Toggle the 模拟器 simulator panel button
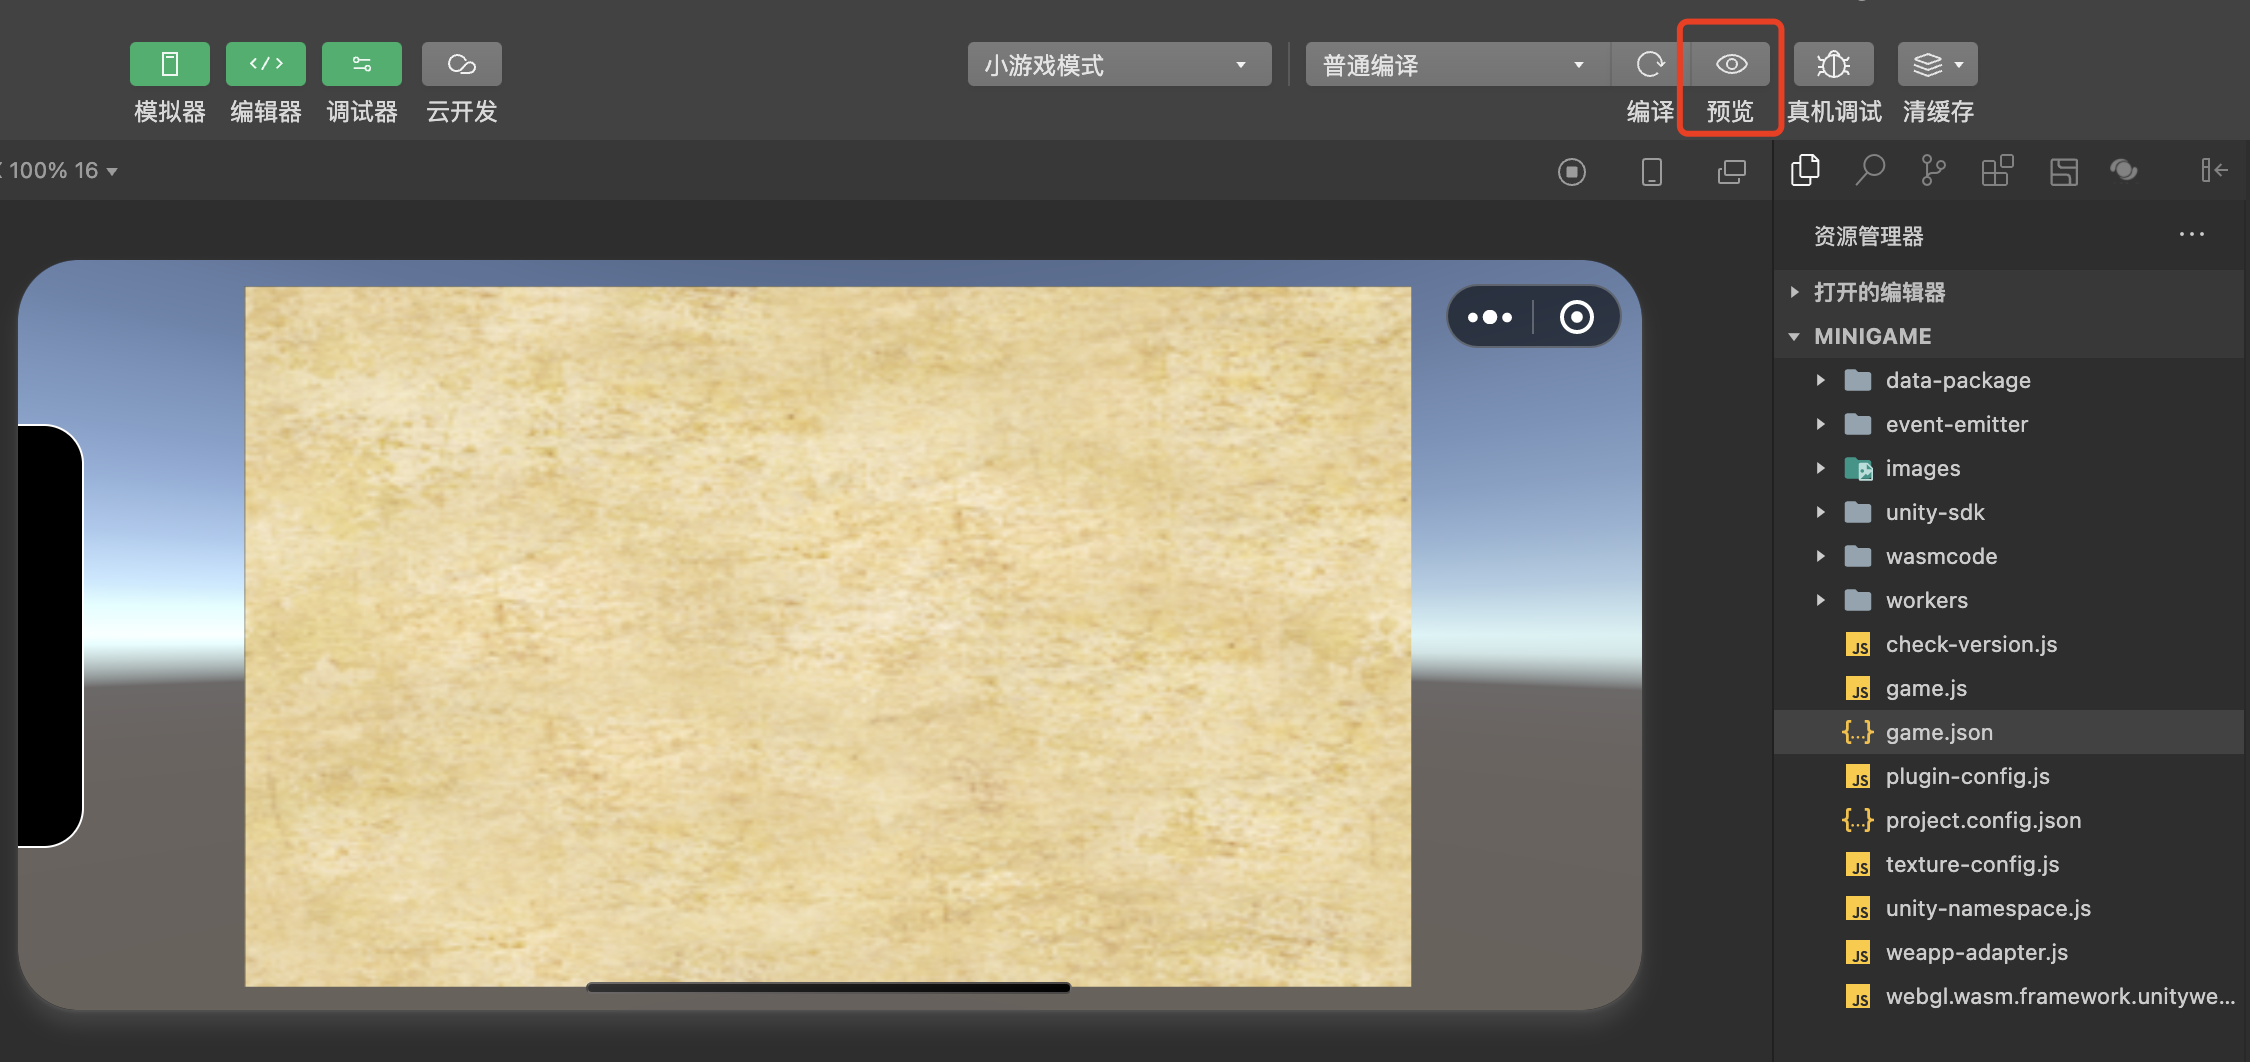This screenshot has height=1062, width=2250. pos(169,64)
